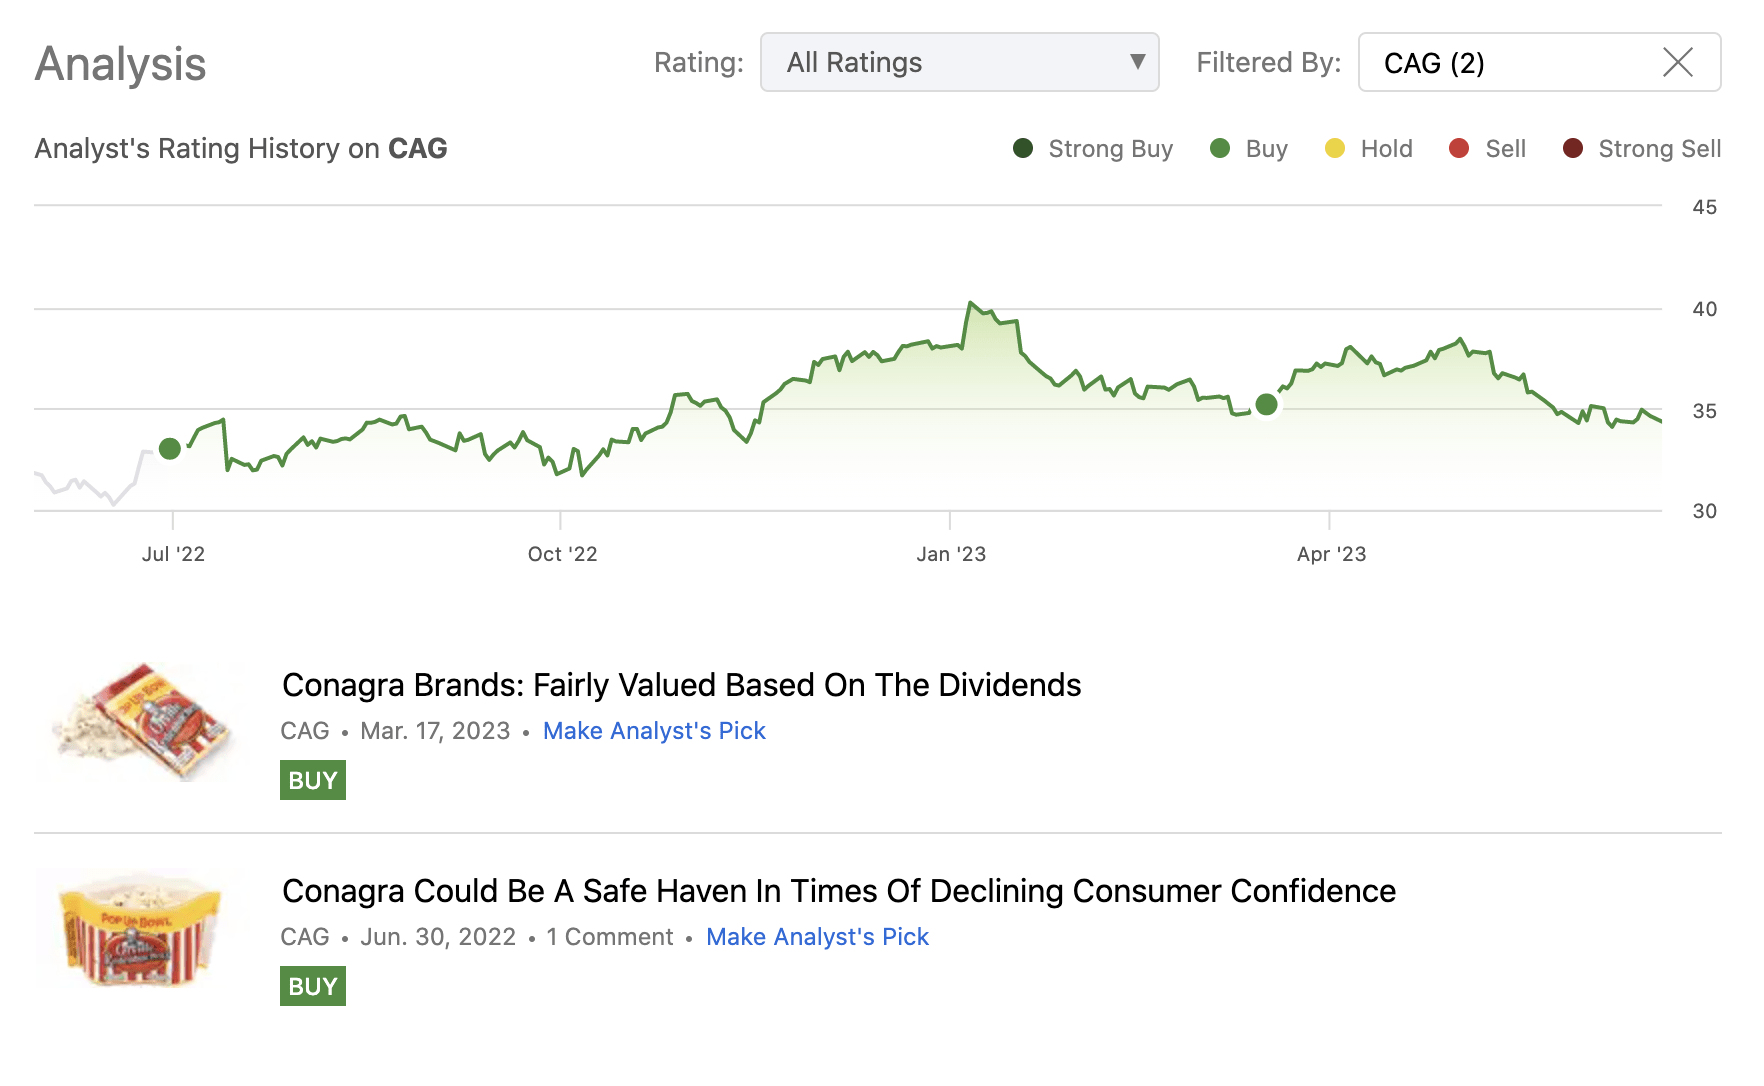Toggle the Sell legend dot
Image resolution: width=1764 pixels, height=1086 pixels.
click(x=1459, y=148)
